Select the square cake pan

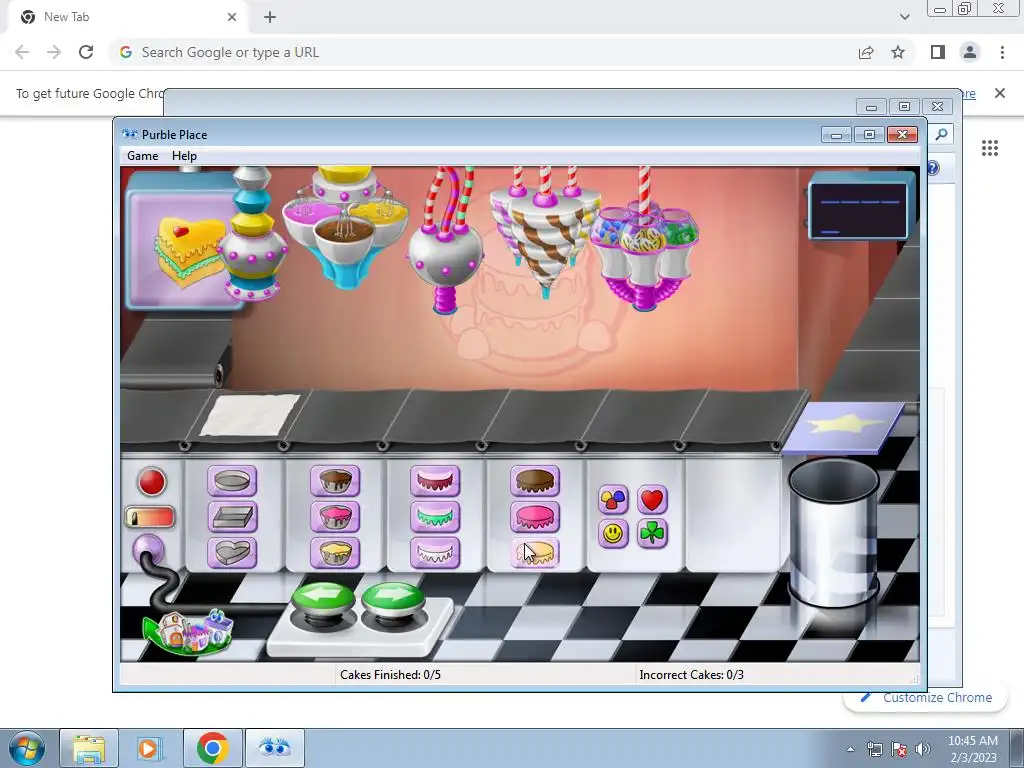pyautogui.click(x=232, y=517)
